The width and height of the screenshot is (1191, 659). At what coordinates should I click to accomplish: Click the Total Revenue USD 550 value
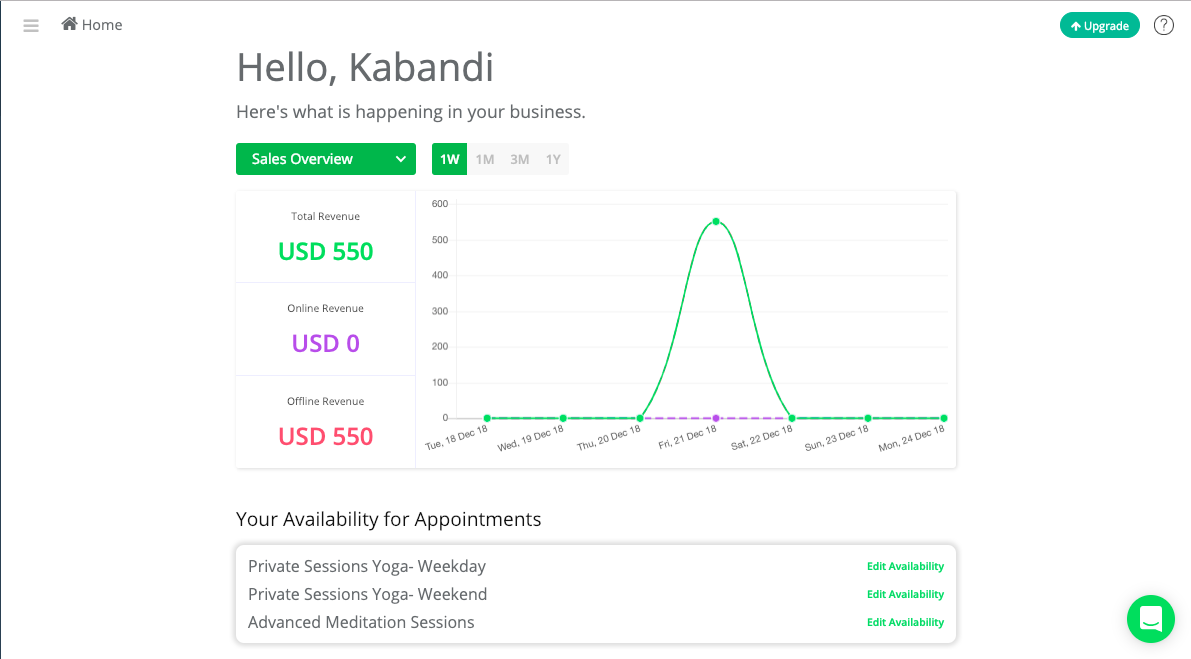(326, 251)
